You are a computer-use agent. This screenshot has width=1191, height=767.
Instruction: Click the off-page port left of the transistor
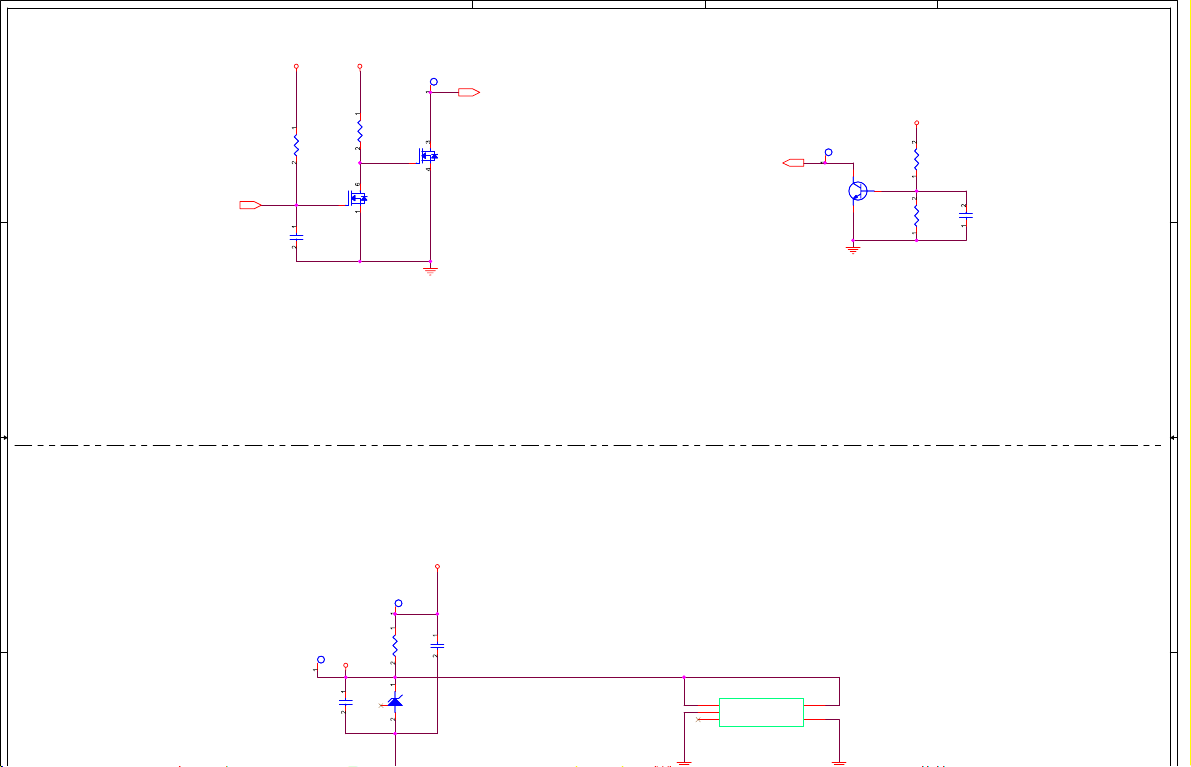point(794,162)
